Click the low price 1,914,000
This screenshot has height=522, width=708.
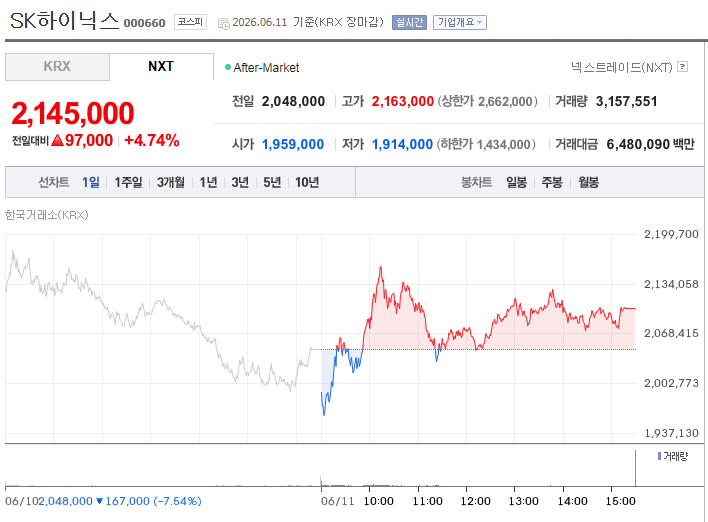[x=402, y=144]
